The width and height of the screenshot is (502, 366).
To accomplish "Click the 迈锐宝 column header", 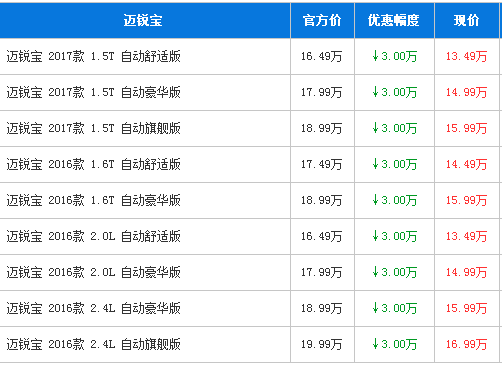I will click(x=143, y=21).
